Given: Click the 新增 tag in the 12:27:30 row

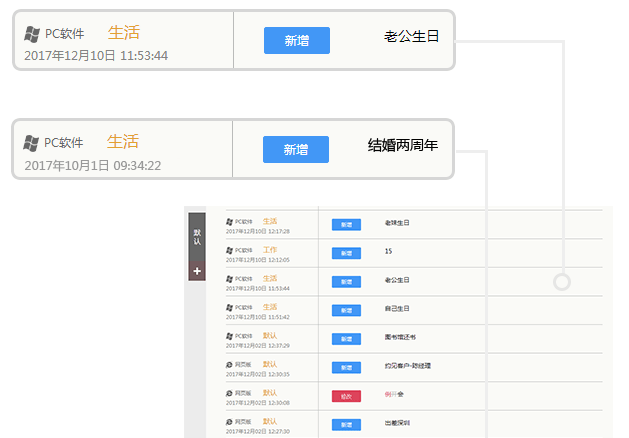Looking at the screenshot, I should click(x=346, y=425).
